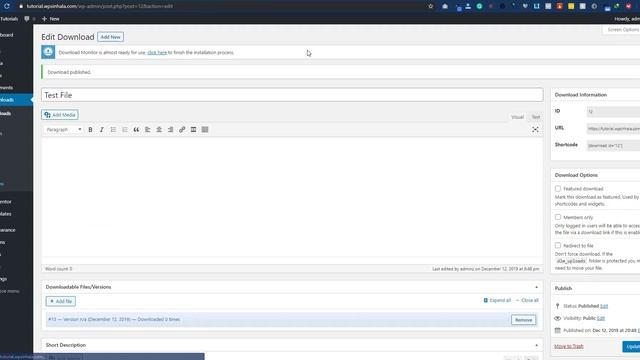Screen dimensions: 640x360
Task: Collapse the Downloadable Files/Versions panel
Action: click(536, 287)
